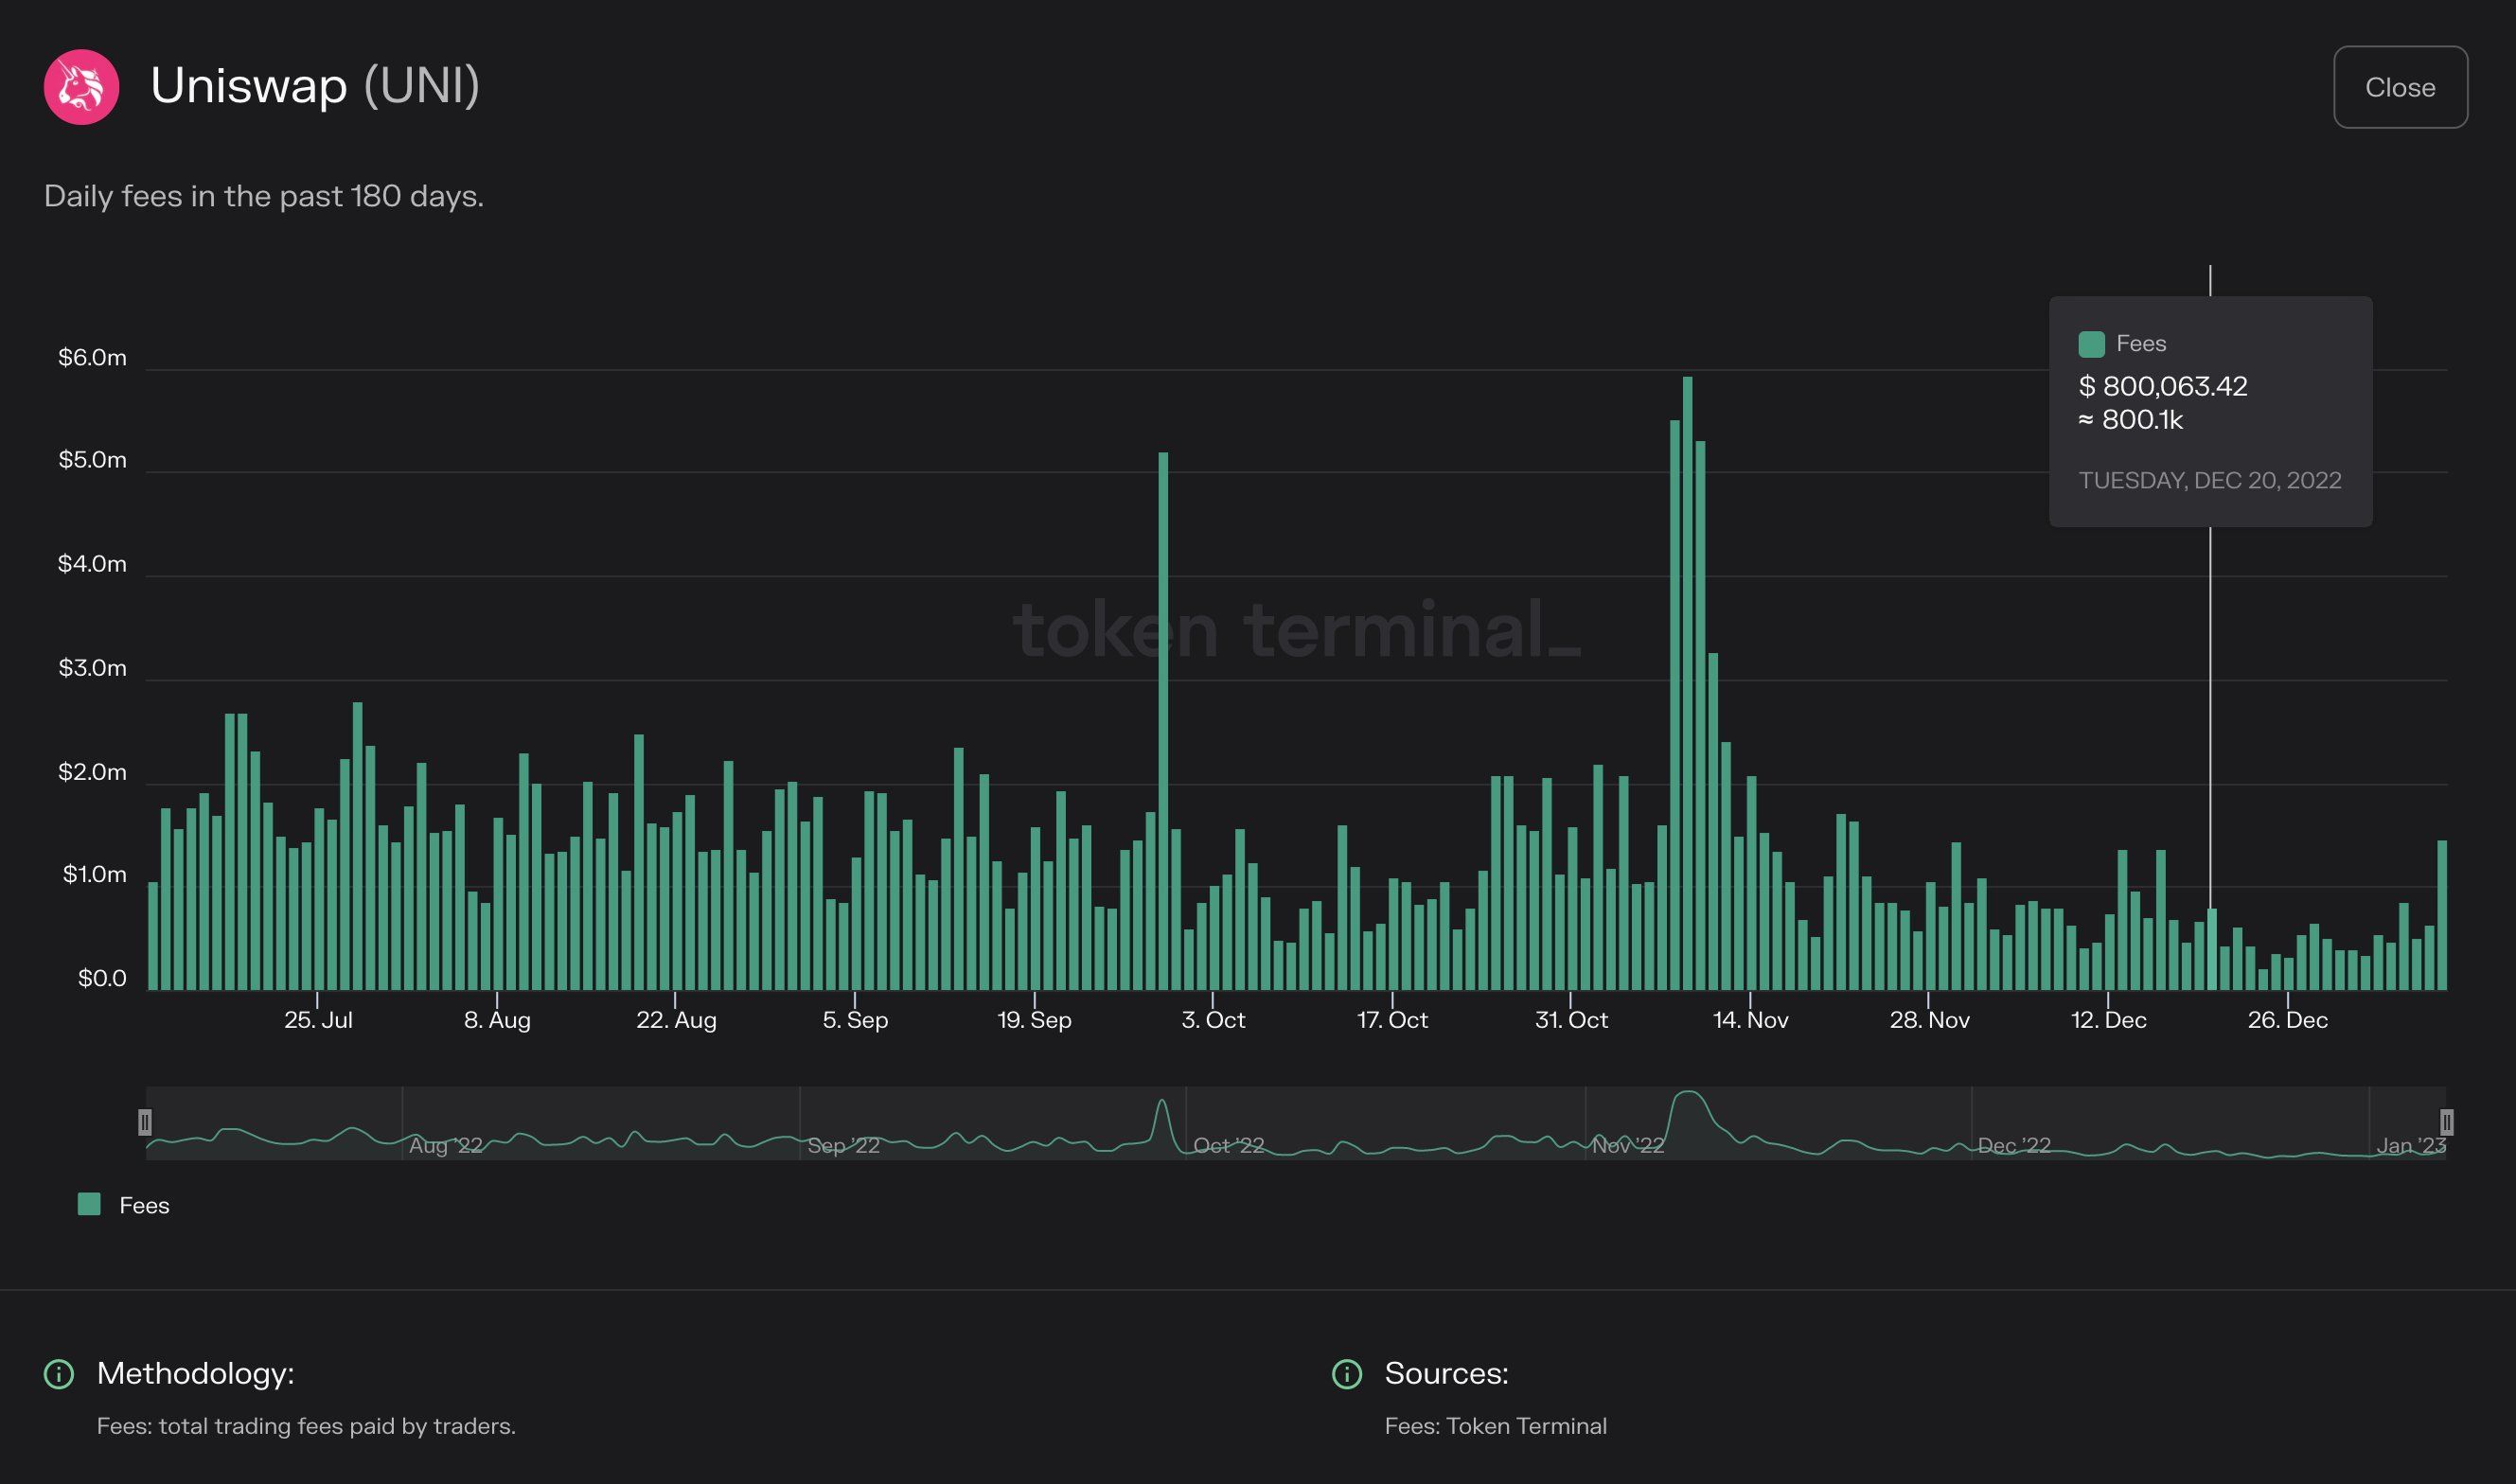This screenshot has width=2516, height=1484.
Task: Click the Uniswap unicorn logo icon
Action: pos(81,87)
